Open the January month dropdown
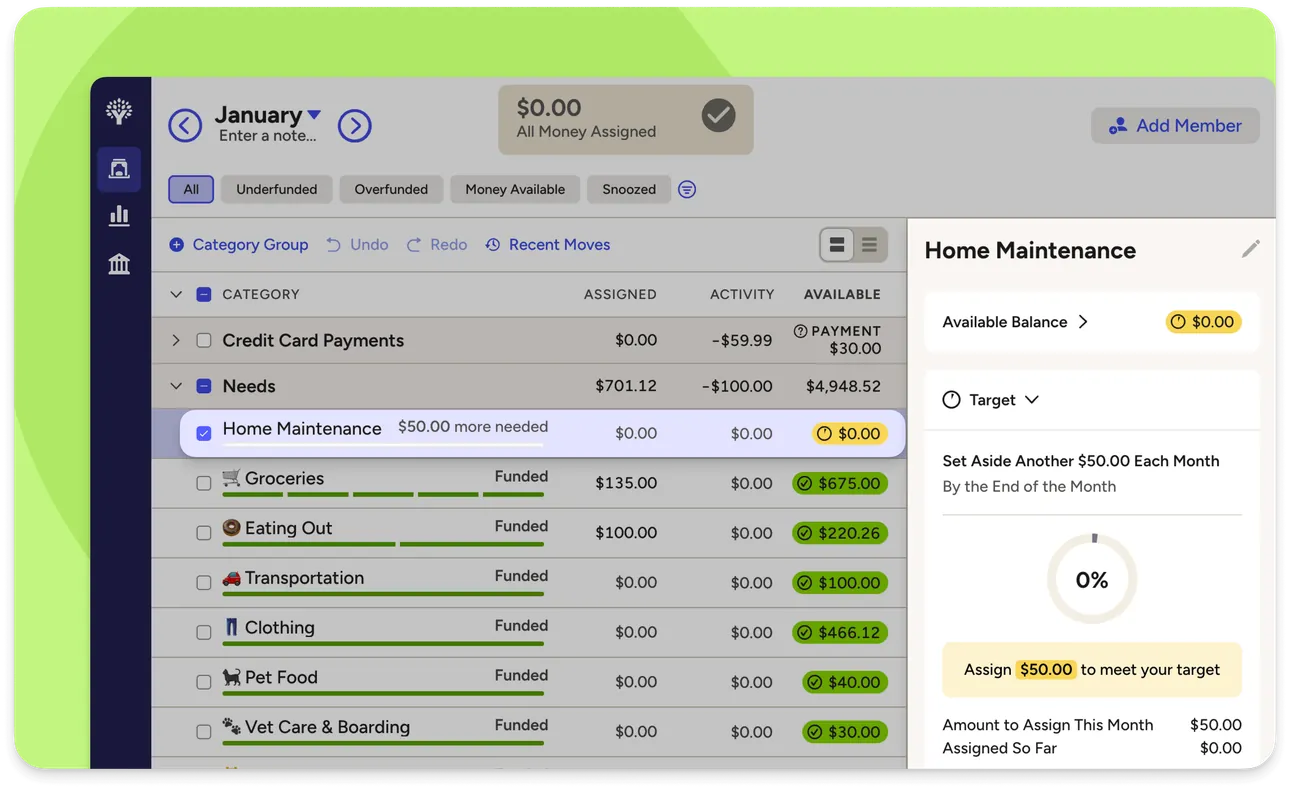Viewport: 1290px width, 790px height. [268, 115]
